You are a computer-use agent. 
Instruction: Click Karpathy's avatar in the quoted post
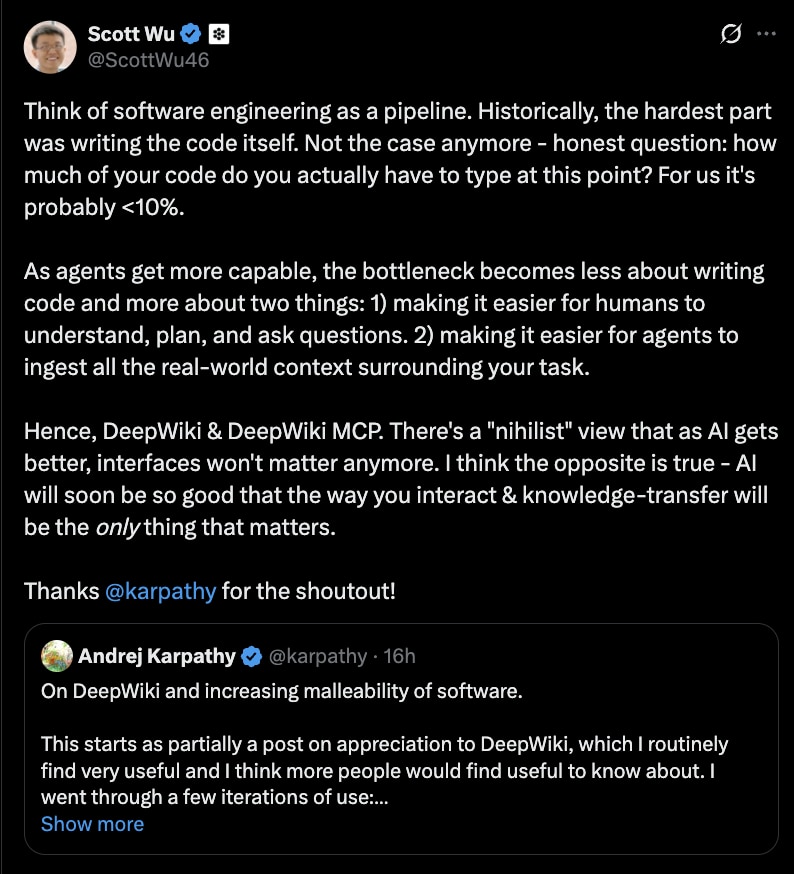(57, 657)
